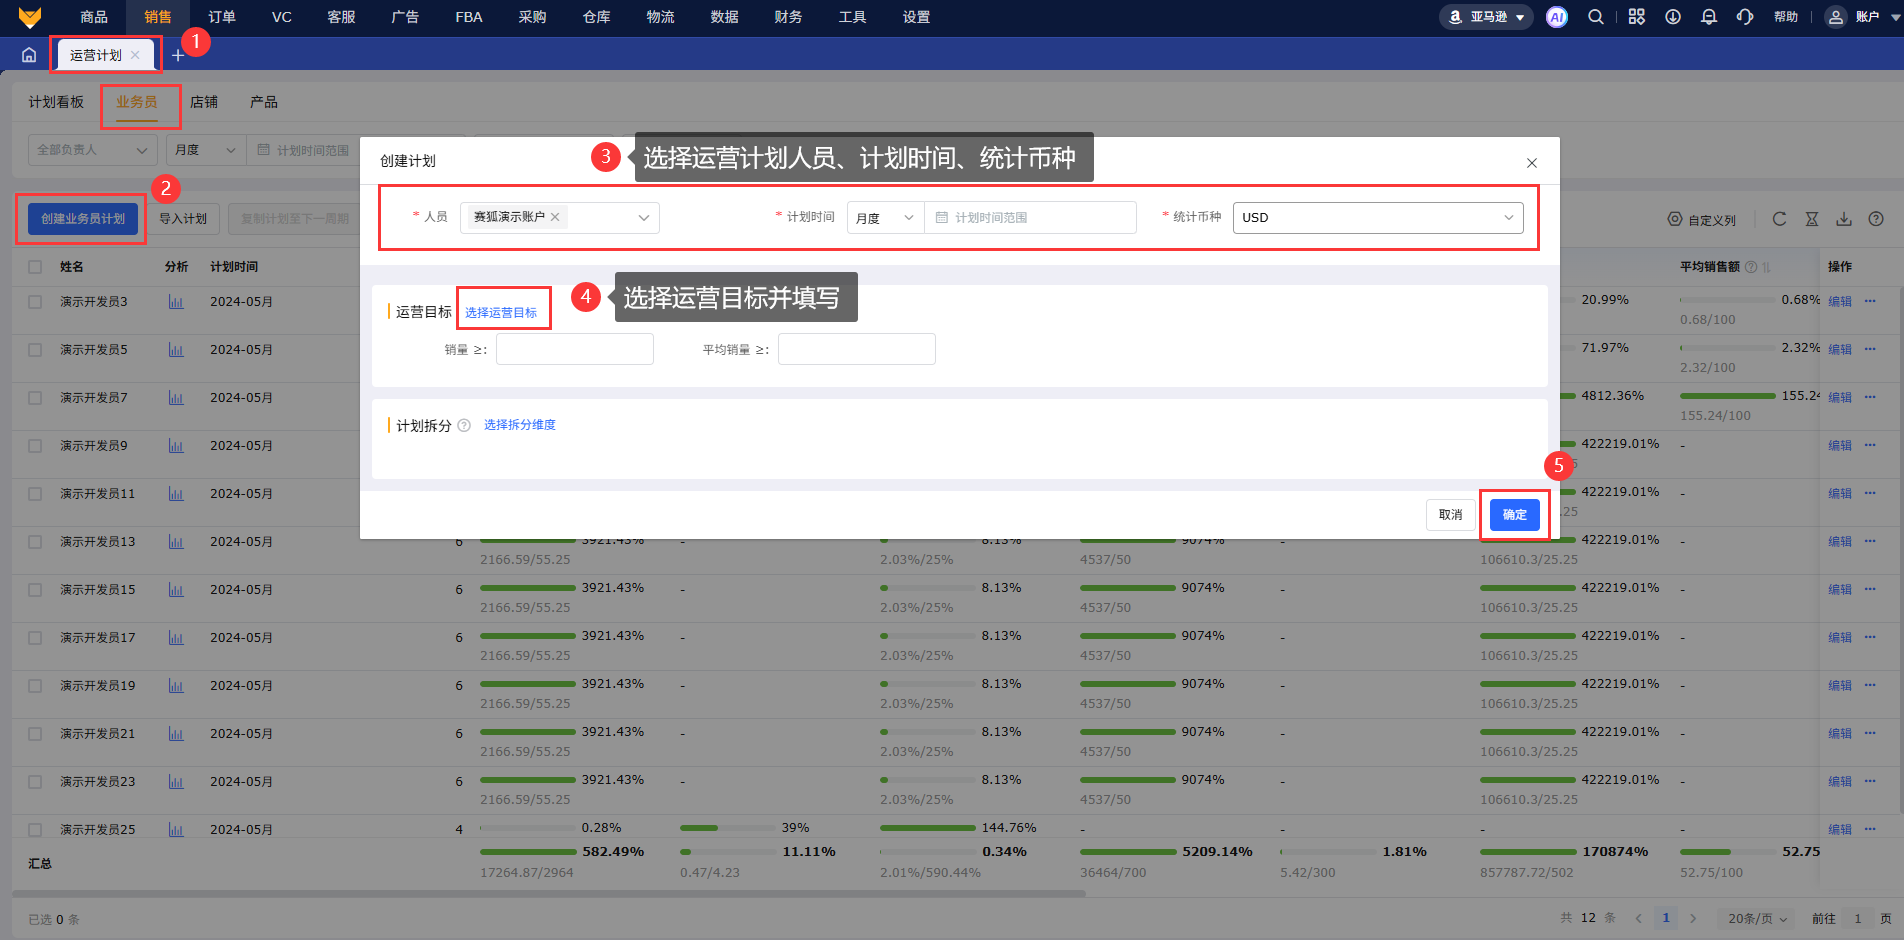
Task: Open analysis chart for 演示开发员3
Action: coord(176,302)
